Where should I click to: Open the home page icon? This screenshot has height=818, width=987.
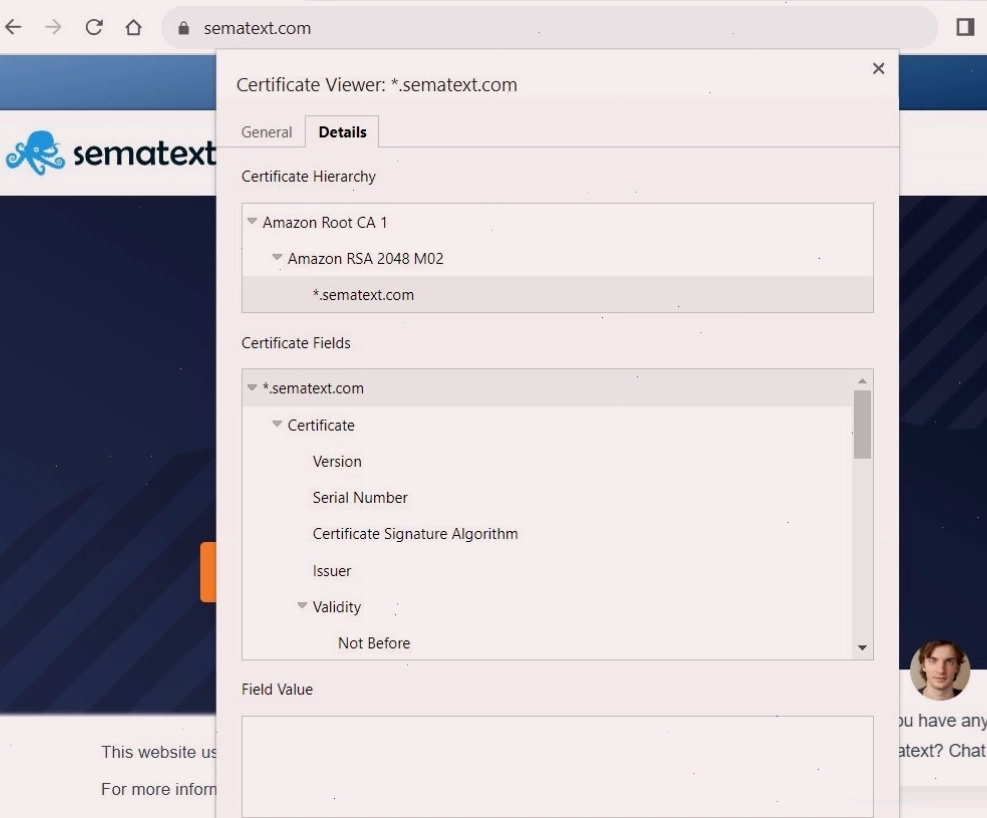click(133, 27)
